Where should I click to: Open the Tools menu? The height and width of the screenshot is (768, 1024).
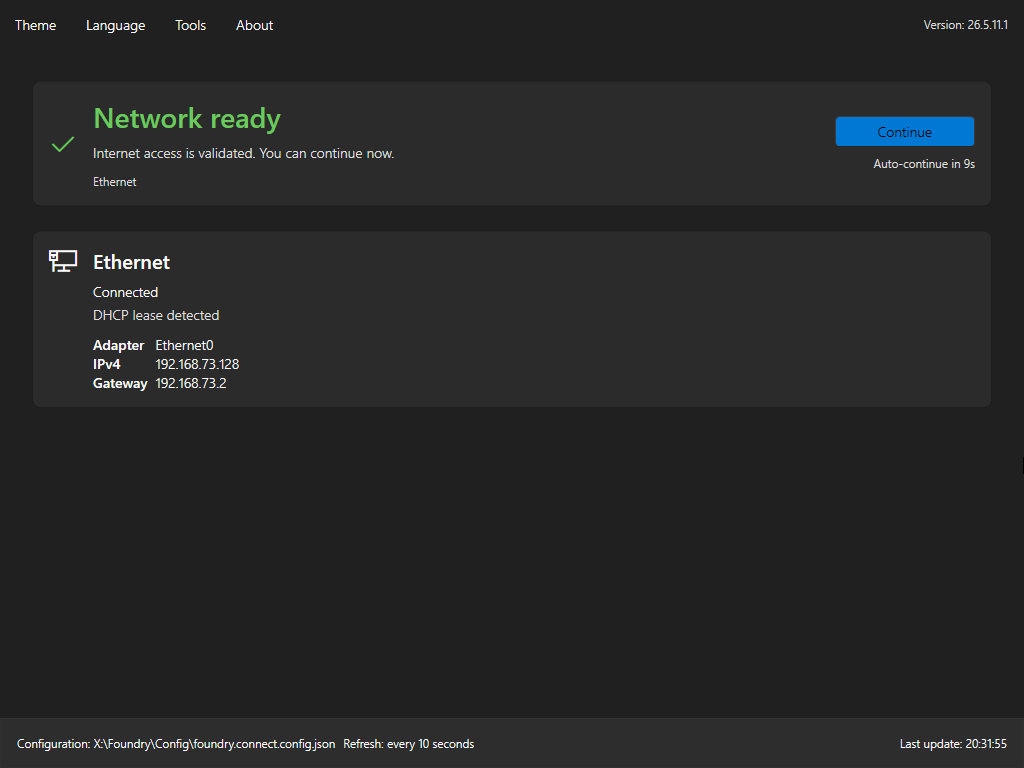click(x=191, y=25)
